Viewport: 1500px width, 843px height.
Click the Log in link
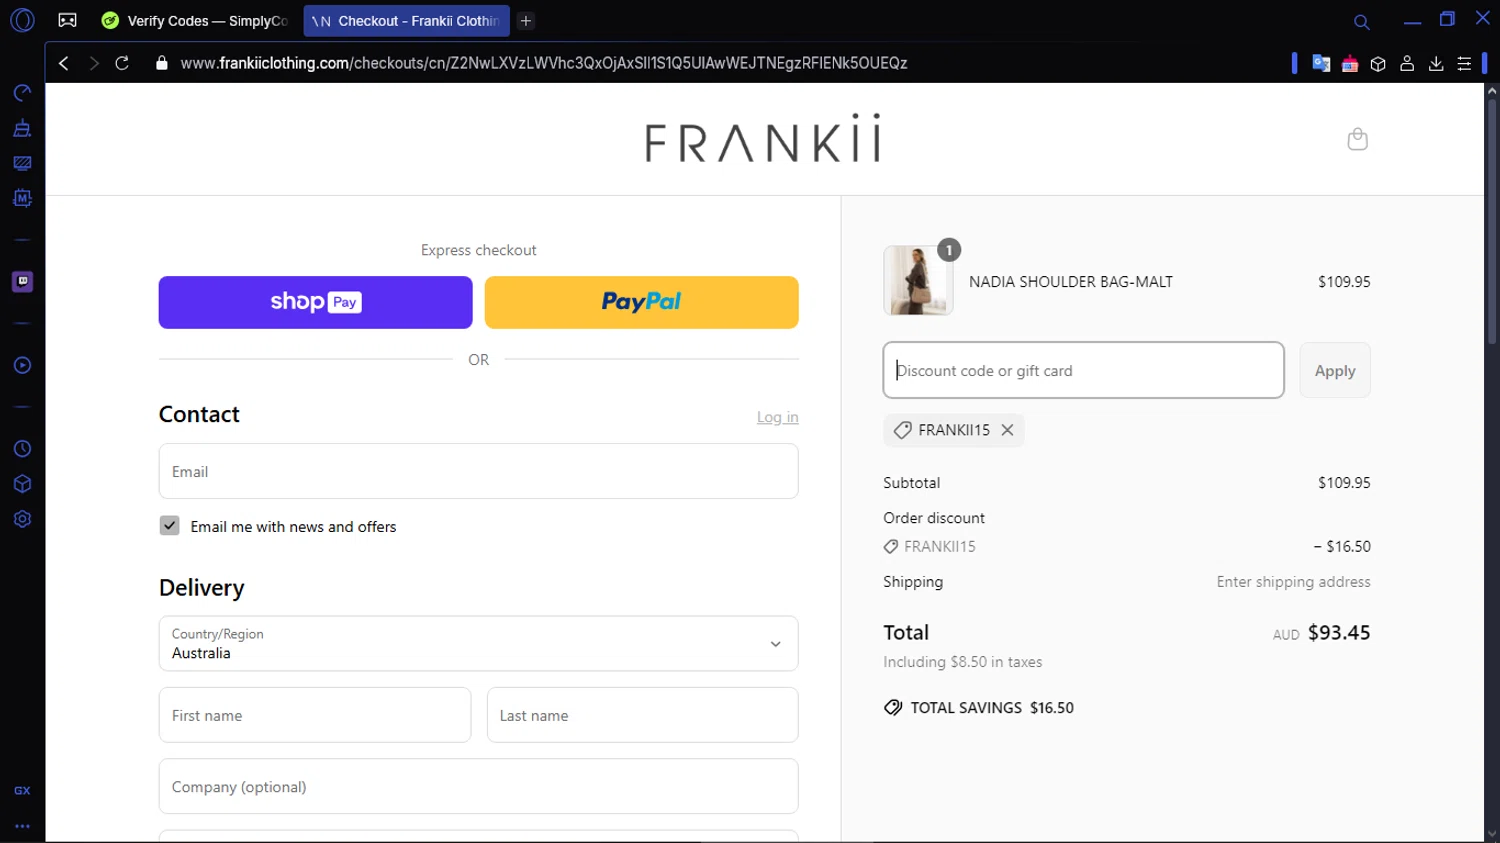point(777,417)
